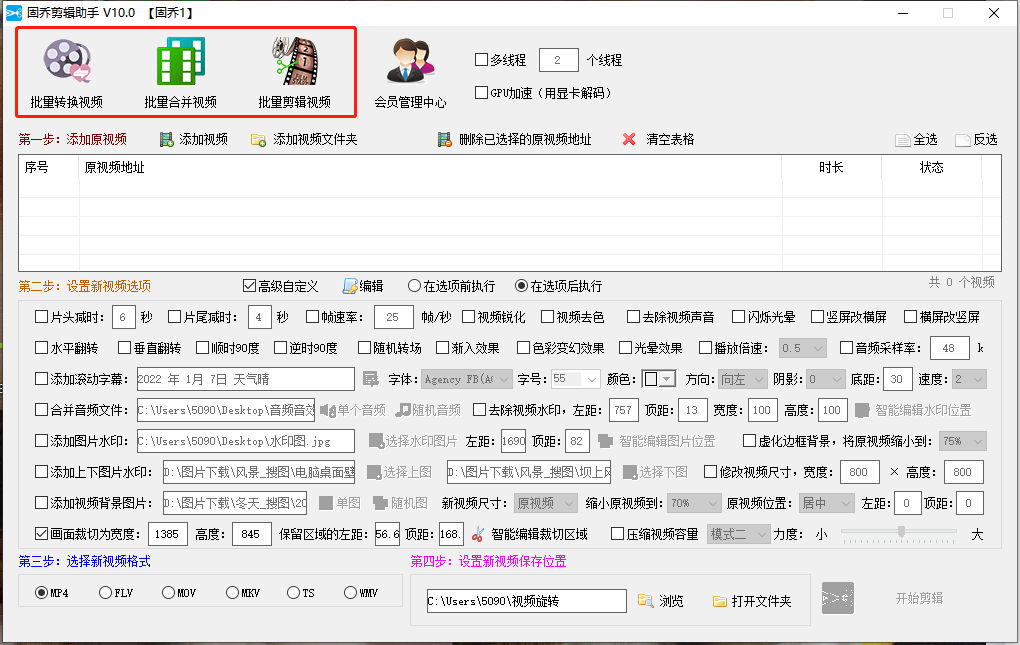The width and height of the screenshot is (1020, 645).
Task: Open the 原视频位置 居中 dropdown
Action: 826,503
